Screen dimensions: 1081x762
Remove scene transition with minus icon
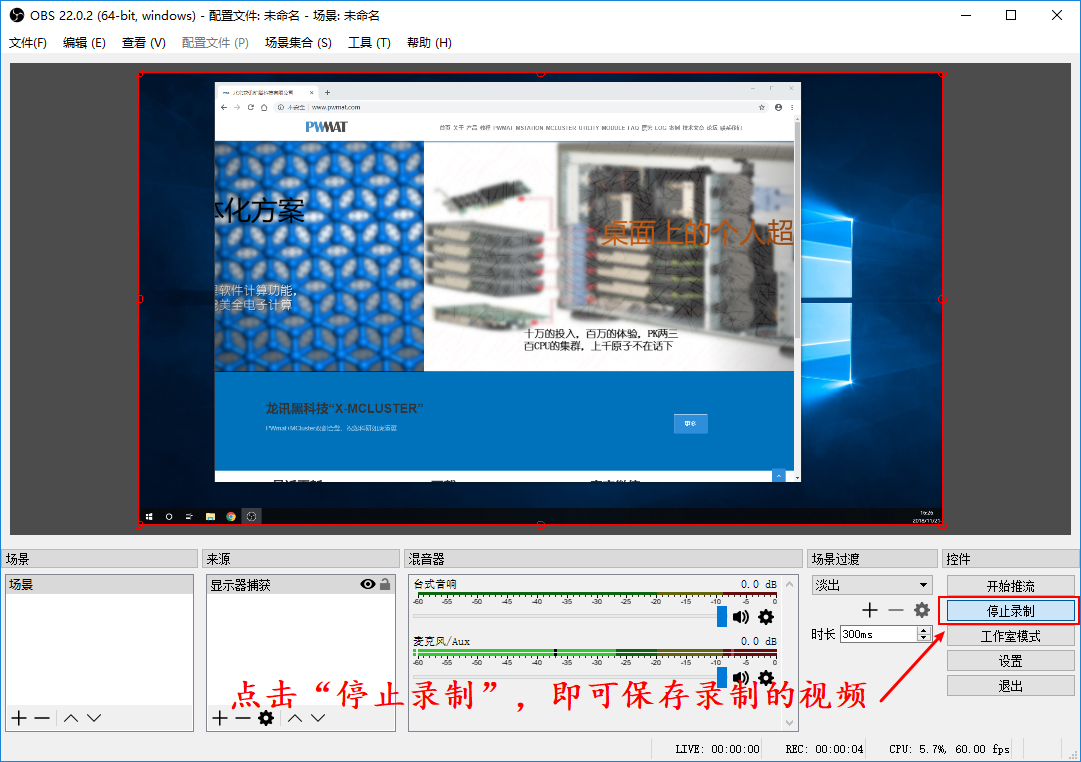[896, 610]
